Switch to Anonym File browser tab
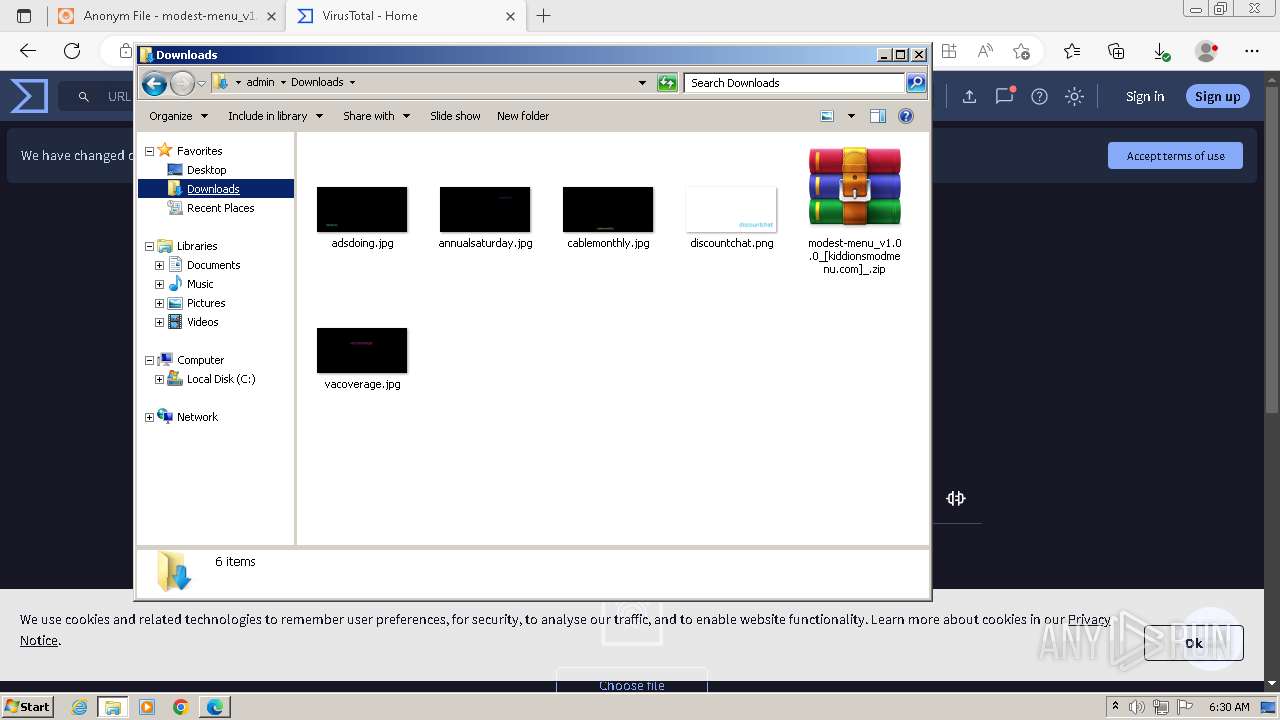The image size is (1280, 720). [x=165, y=16]
